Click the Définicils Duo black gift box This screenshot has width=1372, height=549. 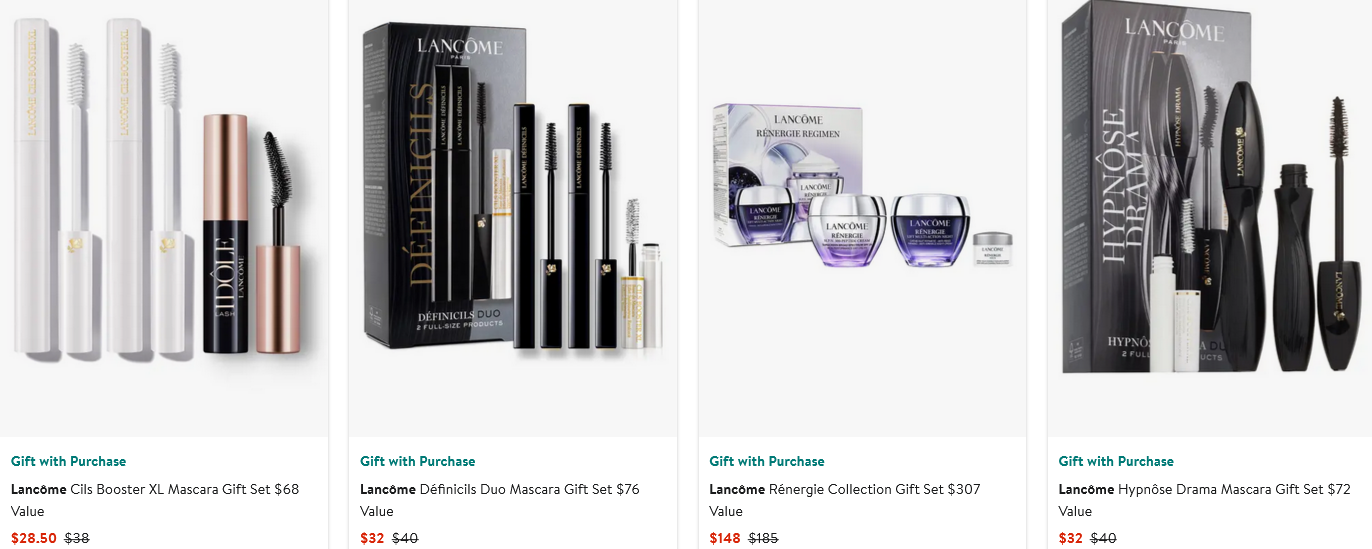click(444, 184)
